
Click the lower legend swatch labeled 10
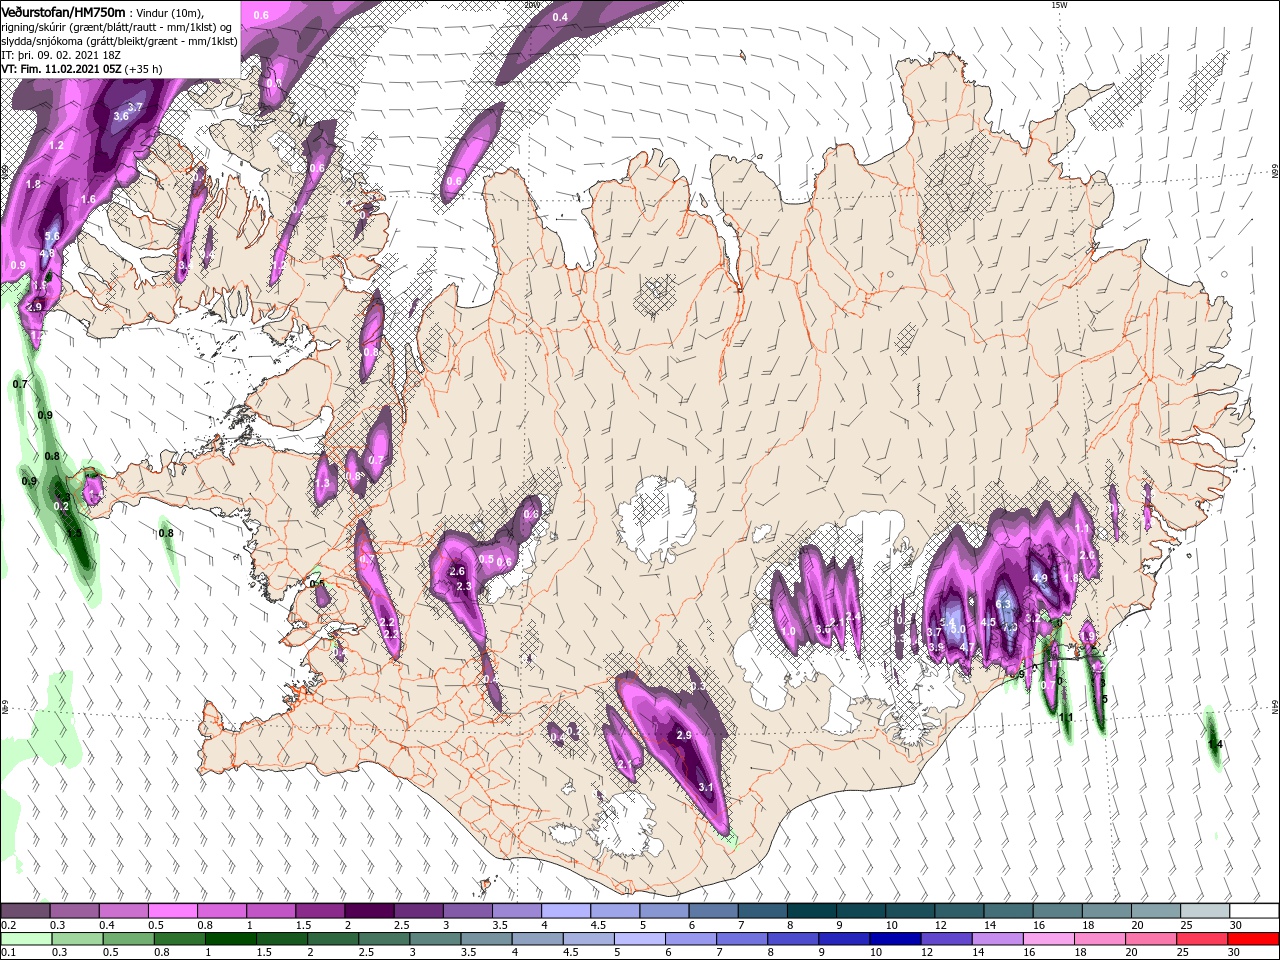(894, 939)
